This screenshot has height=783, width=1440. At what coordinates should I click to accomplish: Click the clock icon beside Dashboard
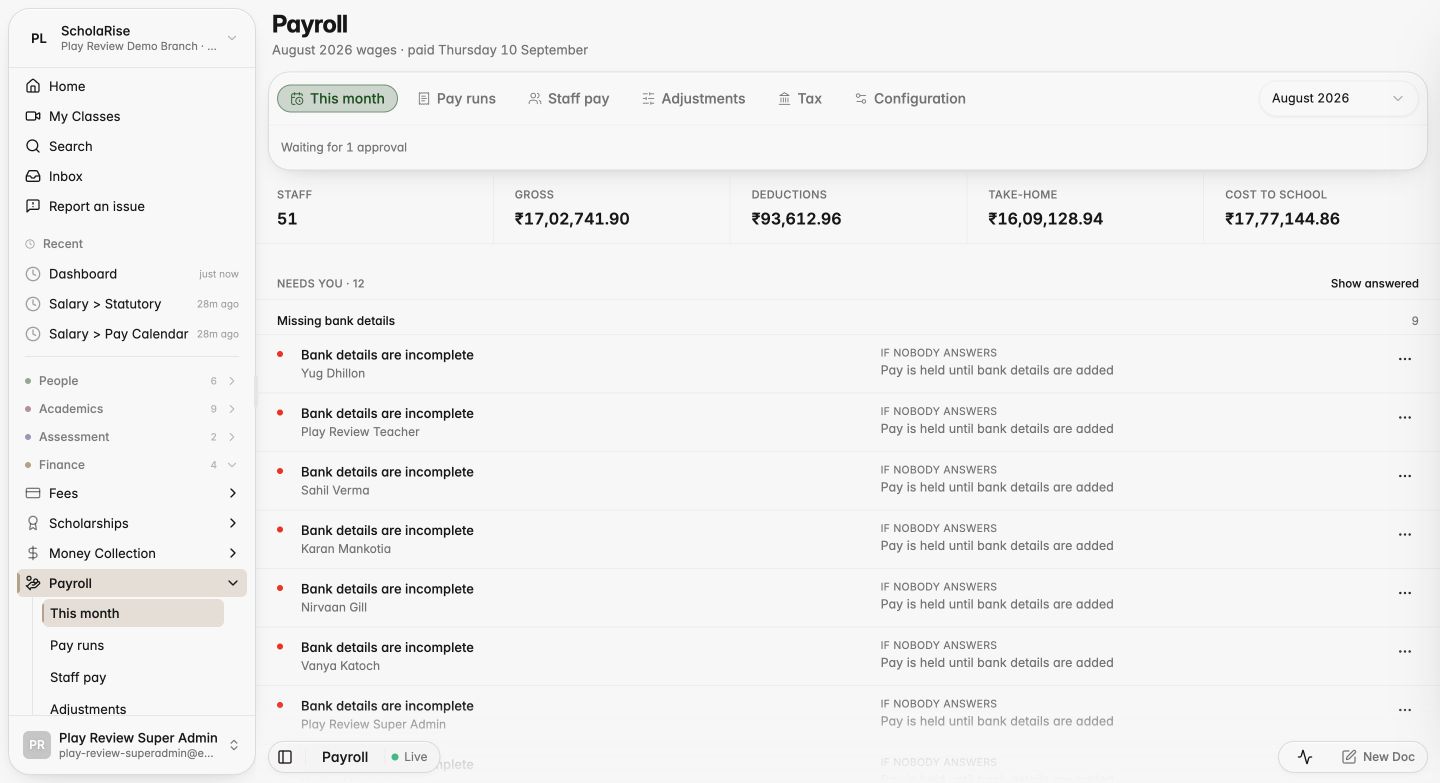[x=33, y=274]
